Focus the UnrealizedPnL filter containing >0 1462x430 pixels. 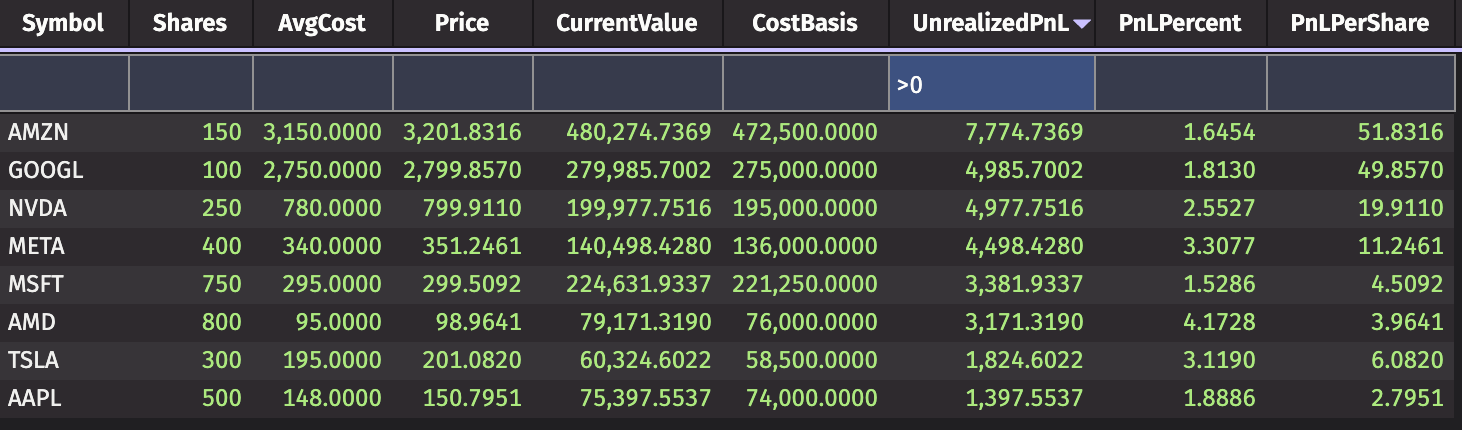[x=991, y=85]
